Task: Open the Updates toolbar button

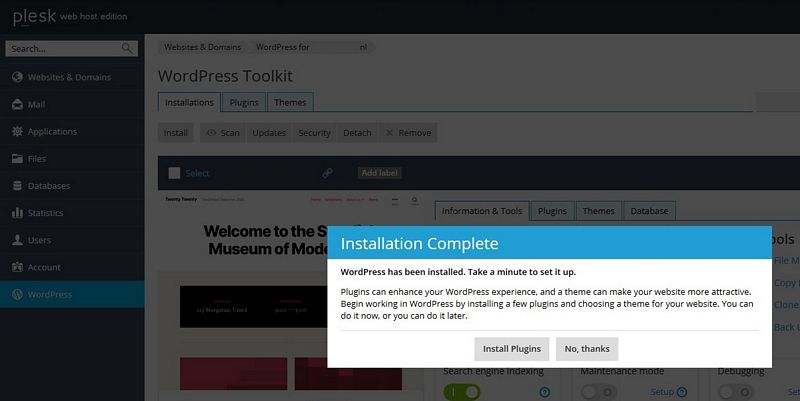Action: pyautogui.click(x=269, y=133)
